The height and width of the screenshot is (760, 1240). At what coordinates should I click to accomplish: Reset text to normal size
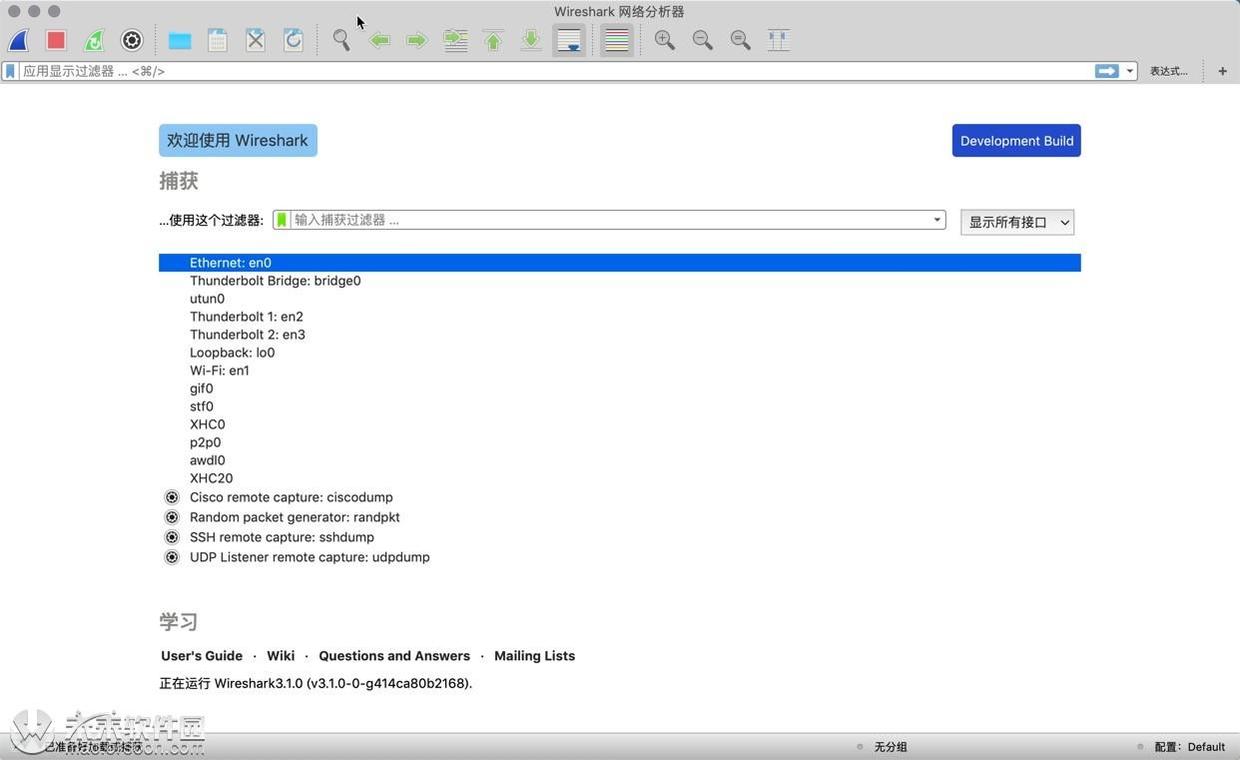coord(741,41)
